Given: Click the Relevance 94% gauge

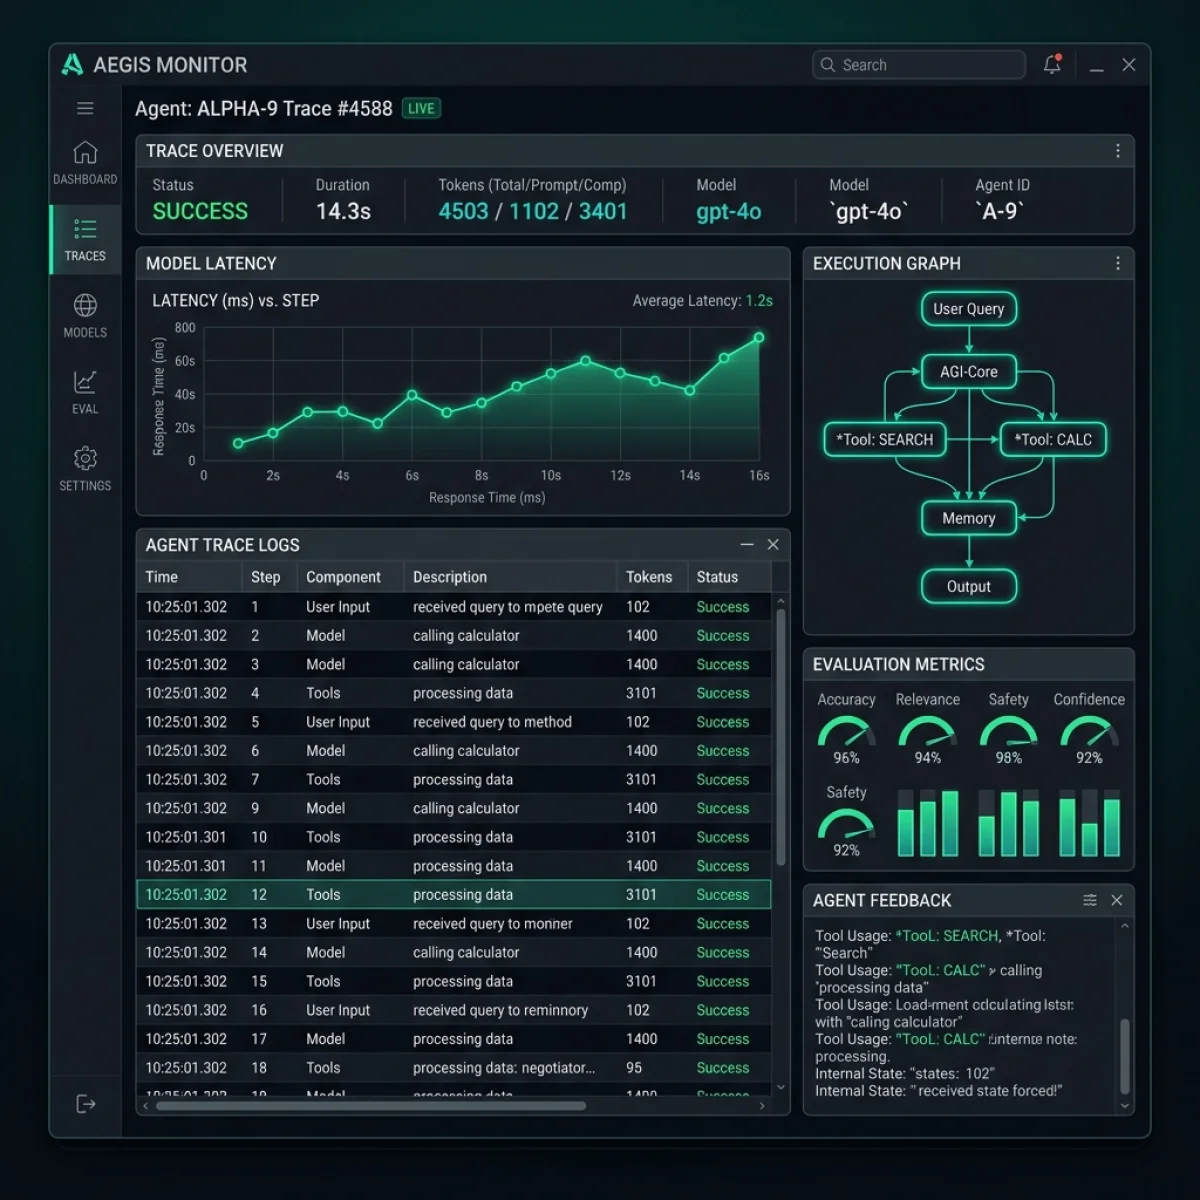Looking at the screenshot, I should tap(927, 731).
